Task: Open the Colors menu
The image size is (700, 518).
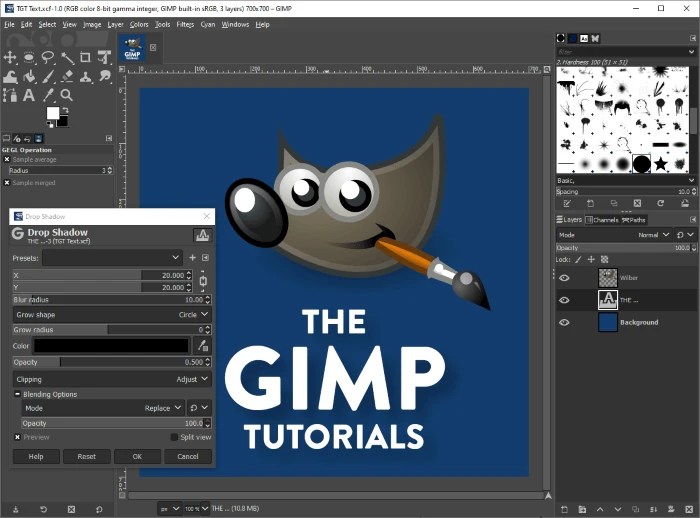Action: click(139, 25)
